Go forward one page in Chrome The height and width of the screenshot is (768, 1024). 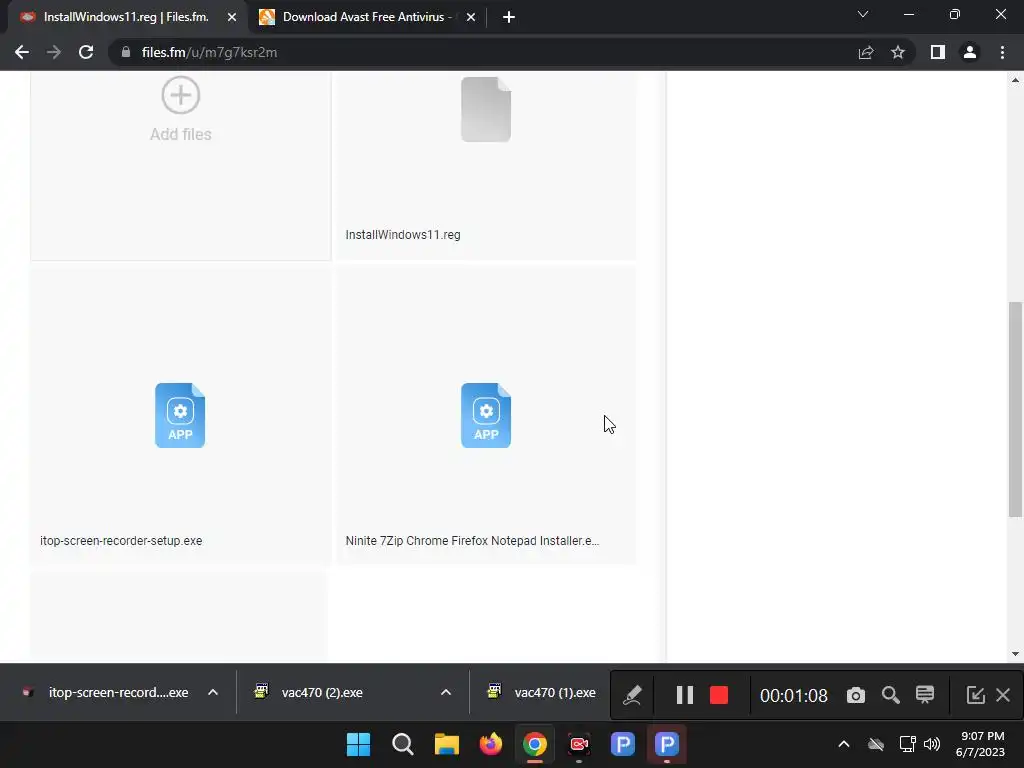[x=54, y=52]
